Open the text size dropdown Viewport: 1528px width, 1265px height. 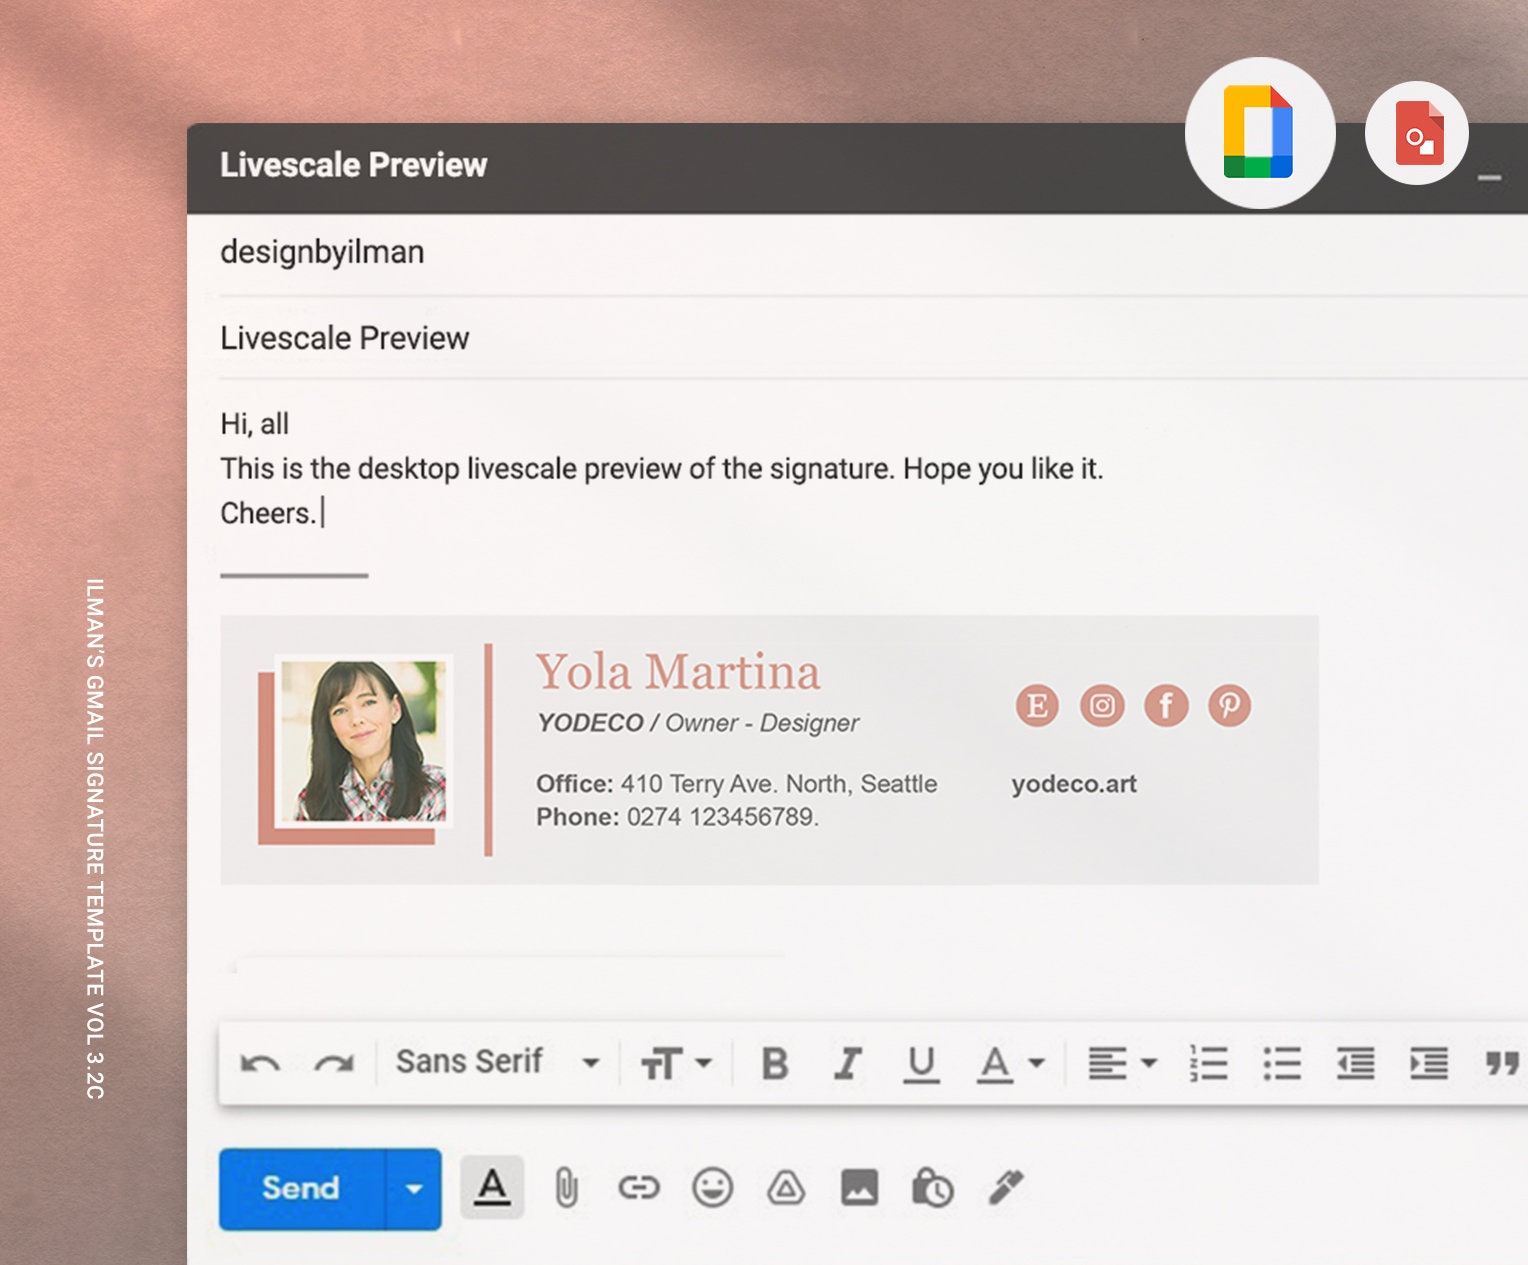click(x=676, y=1063)
